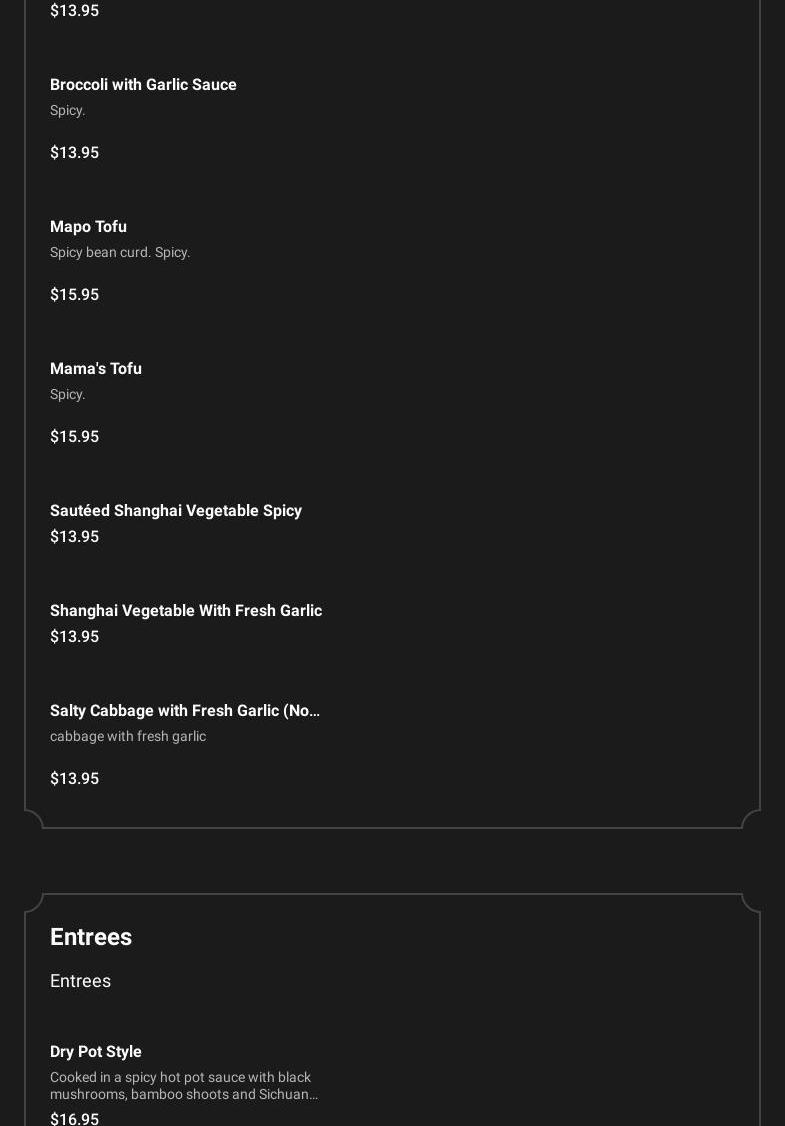Click the Entrees subtitle below the heading
785x1126 pixels.
[80, 981]
